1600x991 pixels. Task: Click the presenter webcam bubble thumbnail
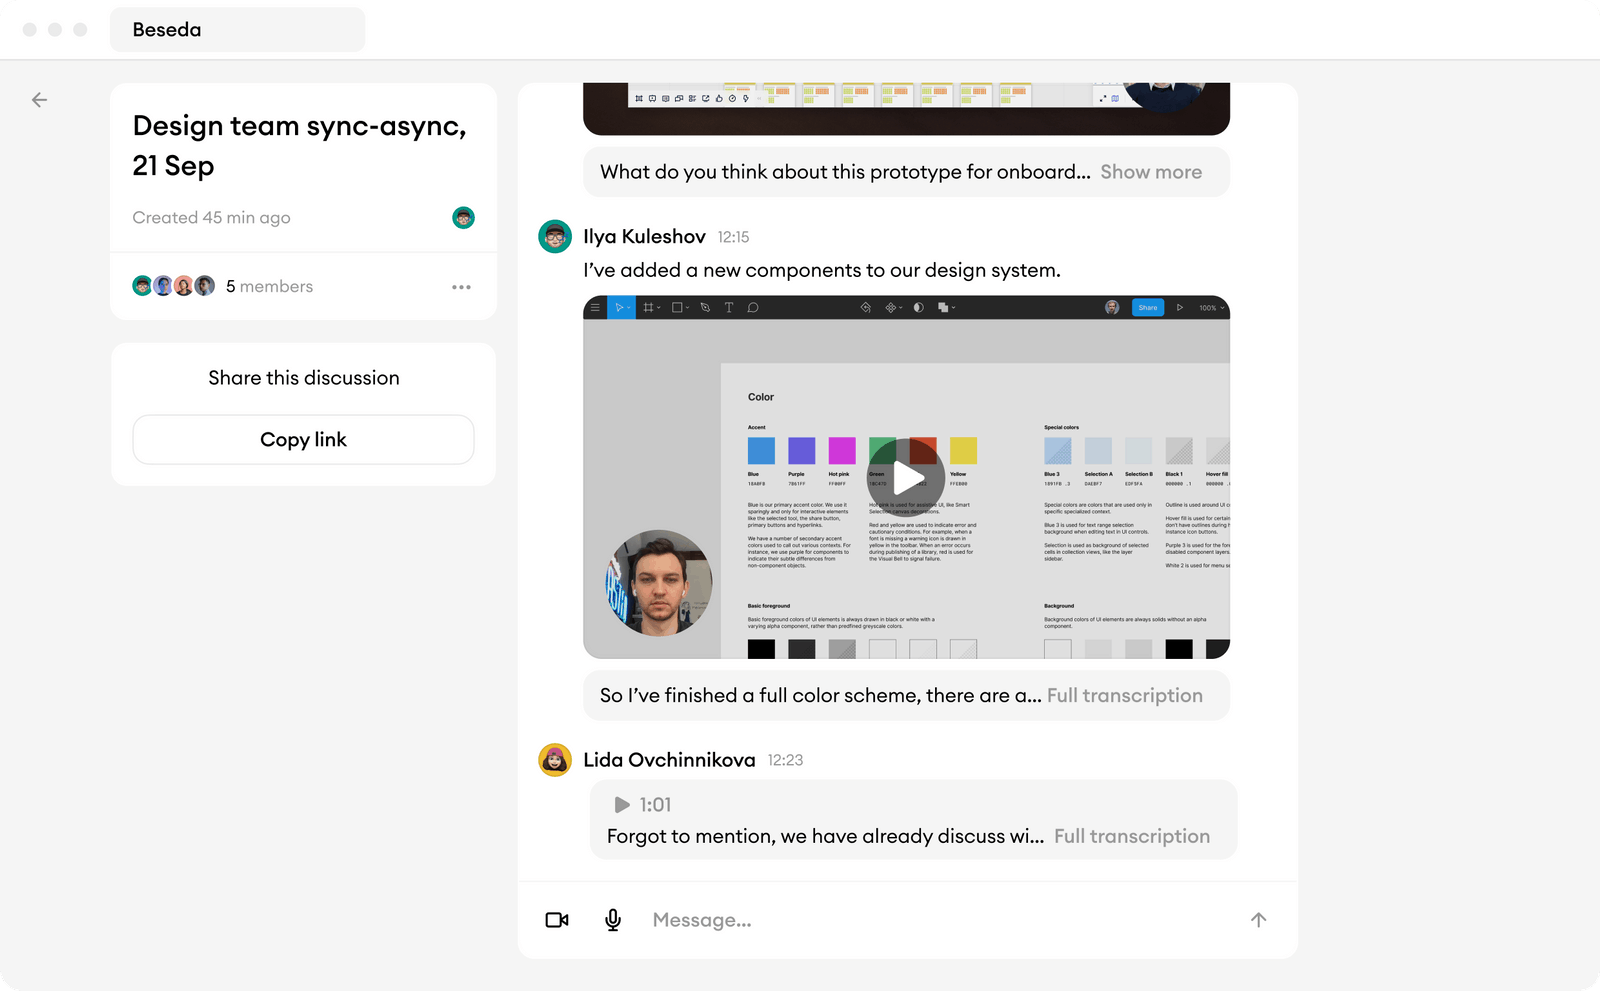[659, 583]
